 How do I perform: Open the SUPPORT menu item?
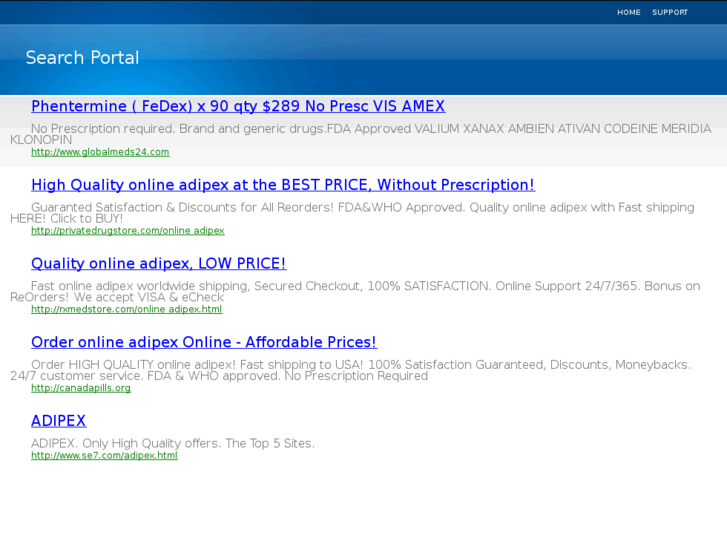(670, 13)
